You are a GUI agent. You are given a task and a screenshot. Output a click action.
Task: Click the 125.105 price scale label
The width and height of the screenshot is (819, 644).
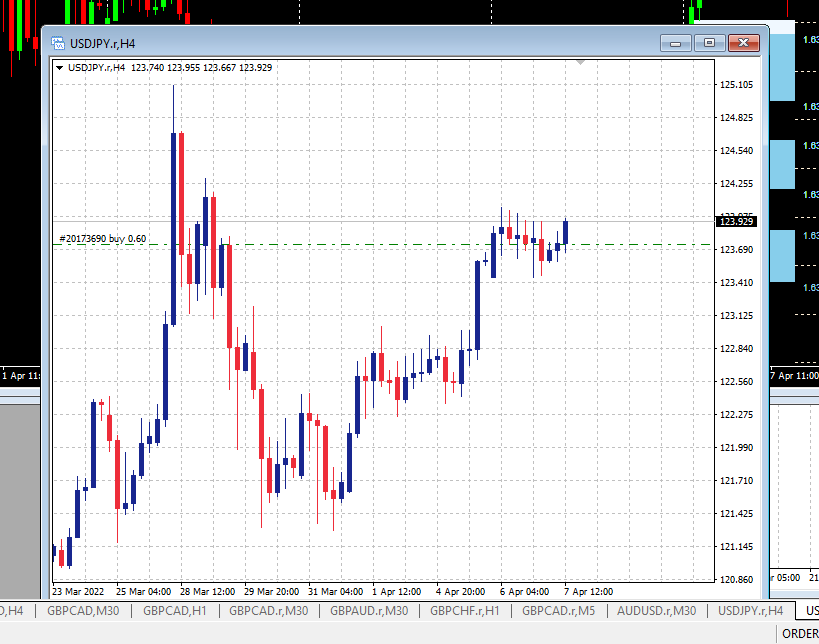(x=736, y=85)
